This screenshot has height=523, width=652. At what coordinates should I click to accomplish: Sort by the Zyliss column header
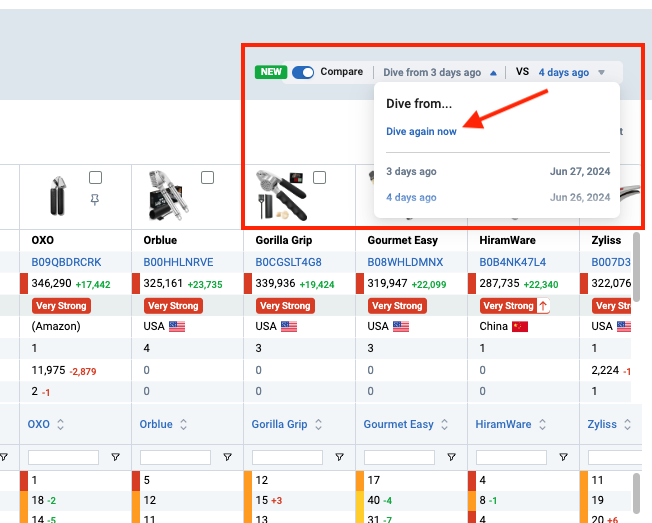tap(602, 424)
